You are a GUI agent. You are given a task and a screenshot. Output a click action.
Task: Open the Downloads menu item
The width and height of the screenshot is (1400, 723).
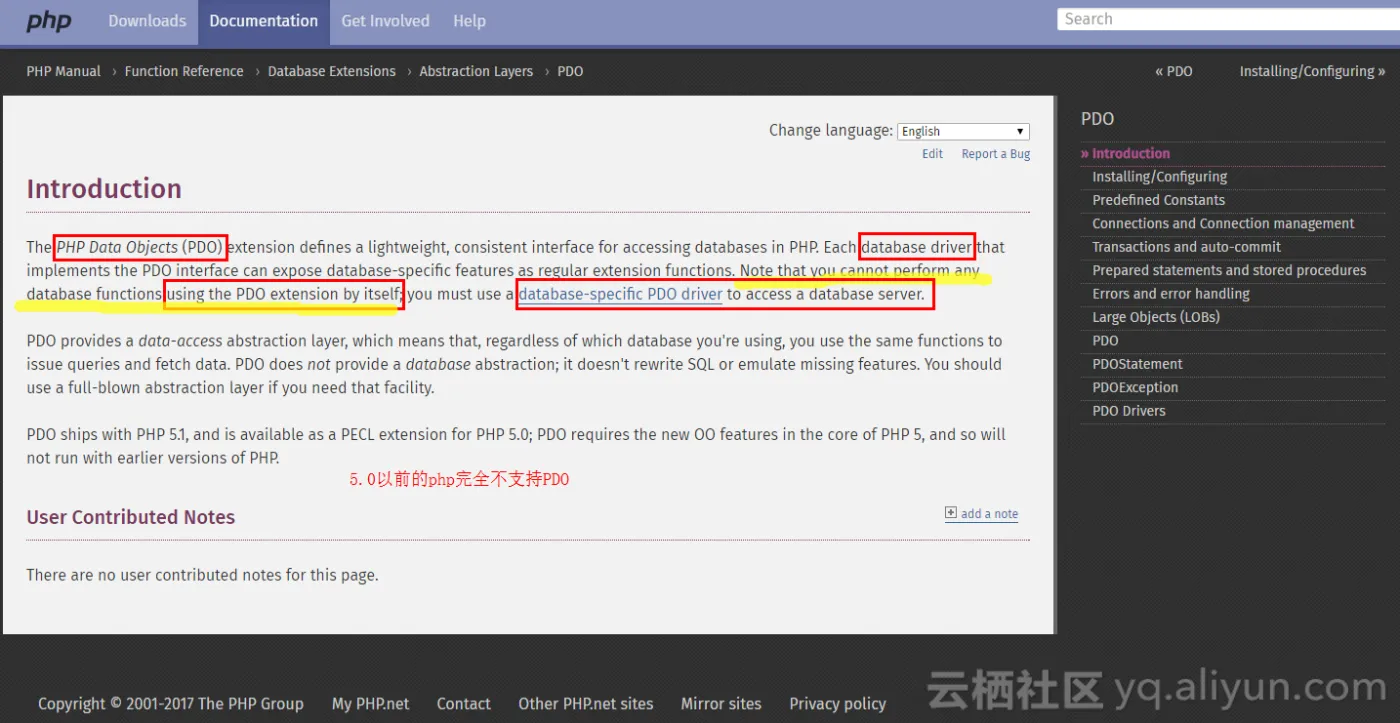[x=147, y=21]
